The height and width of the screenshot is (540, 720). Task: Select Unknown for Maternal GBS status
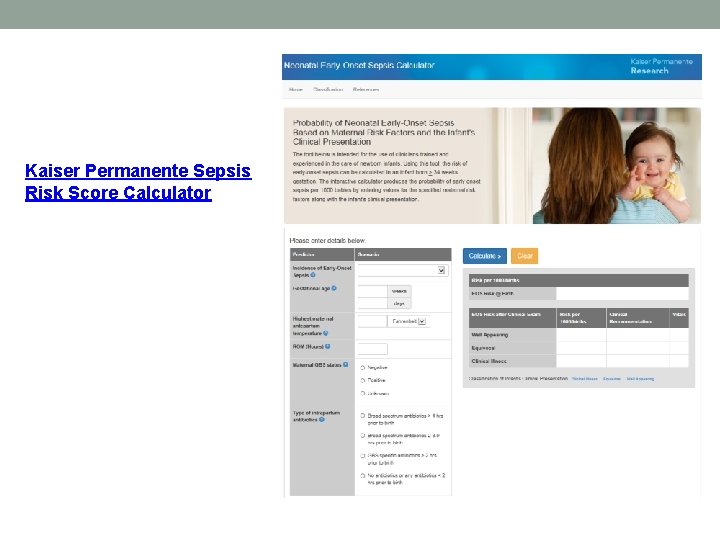tap(363, 394)
